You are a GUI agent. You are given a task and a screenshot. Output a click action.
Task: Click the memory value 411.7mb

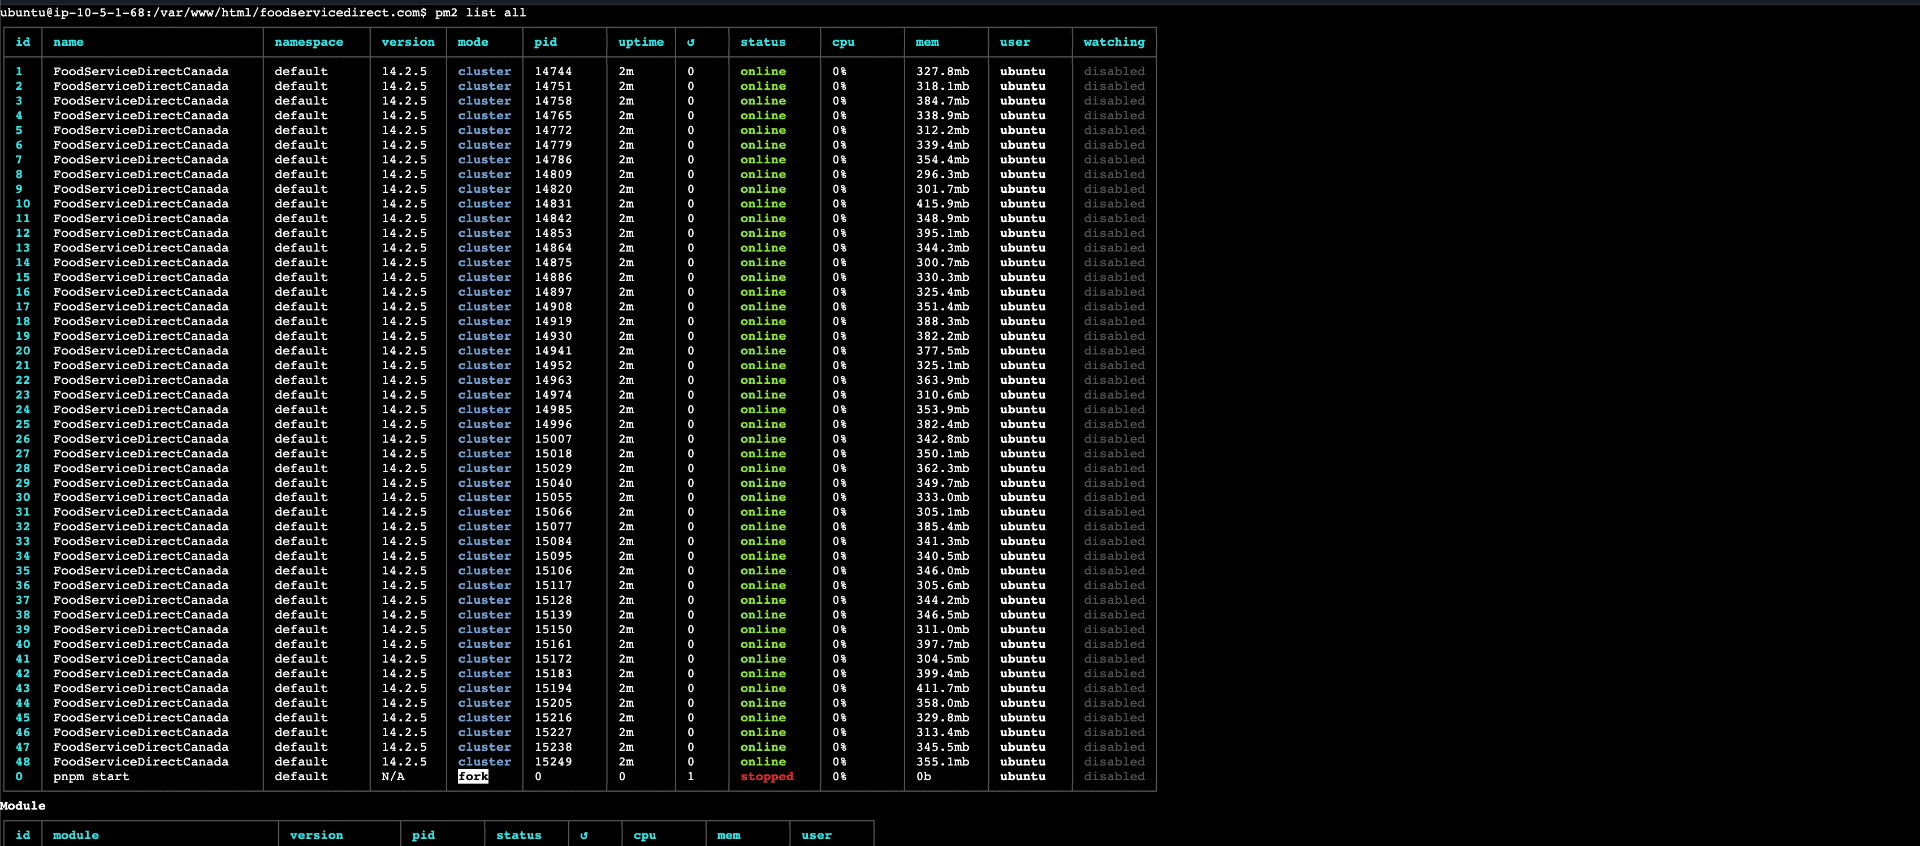[x=942, y=688]
